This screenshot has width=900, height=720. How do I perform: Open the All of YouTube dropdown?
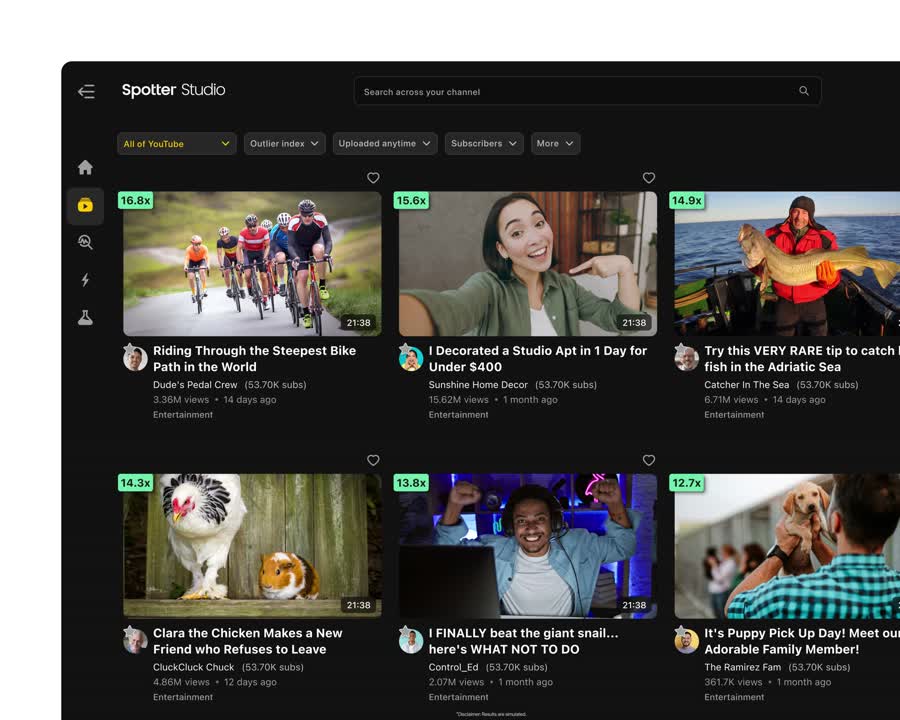[x=176, y=144]
